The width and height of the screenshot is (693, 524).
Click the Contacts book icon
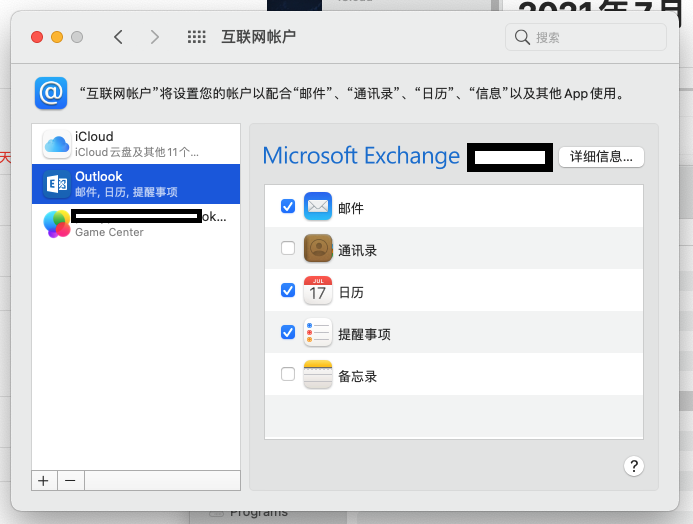[x=318, y=248]
